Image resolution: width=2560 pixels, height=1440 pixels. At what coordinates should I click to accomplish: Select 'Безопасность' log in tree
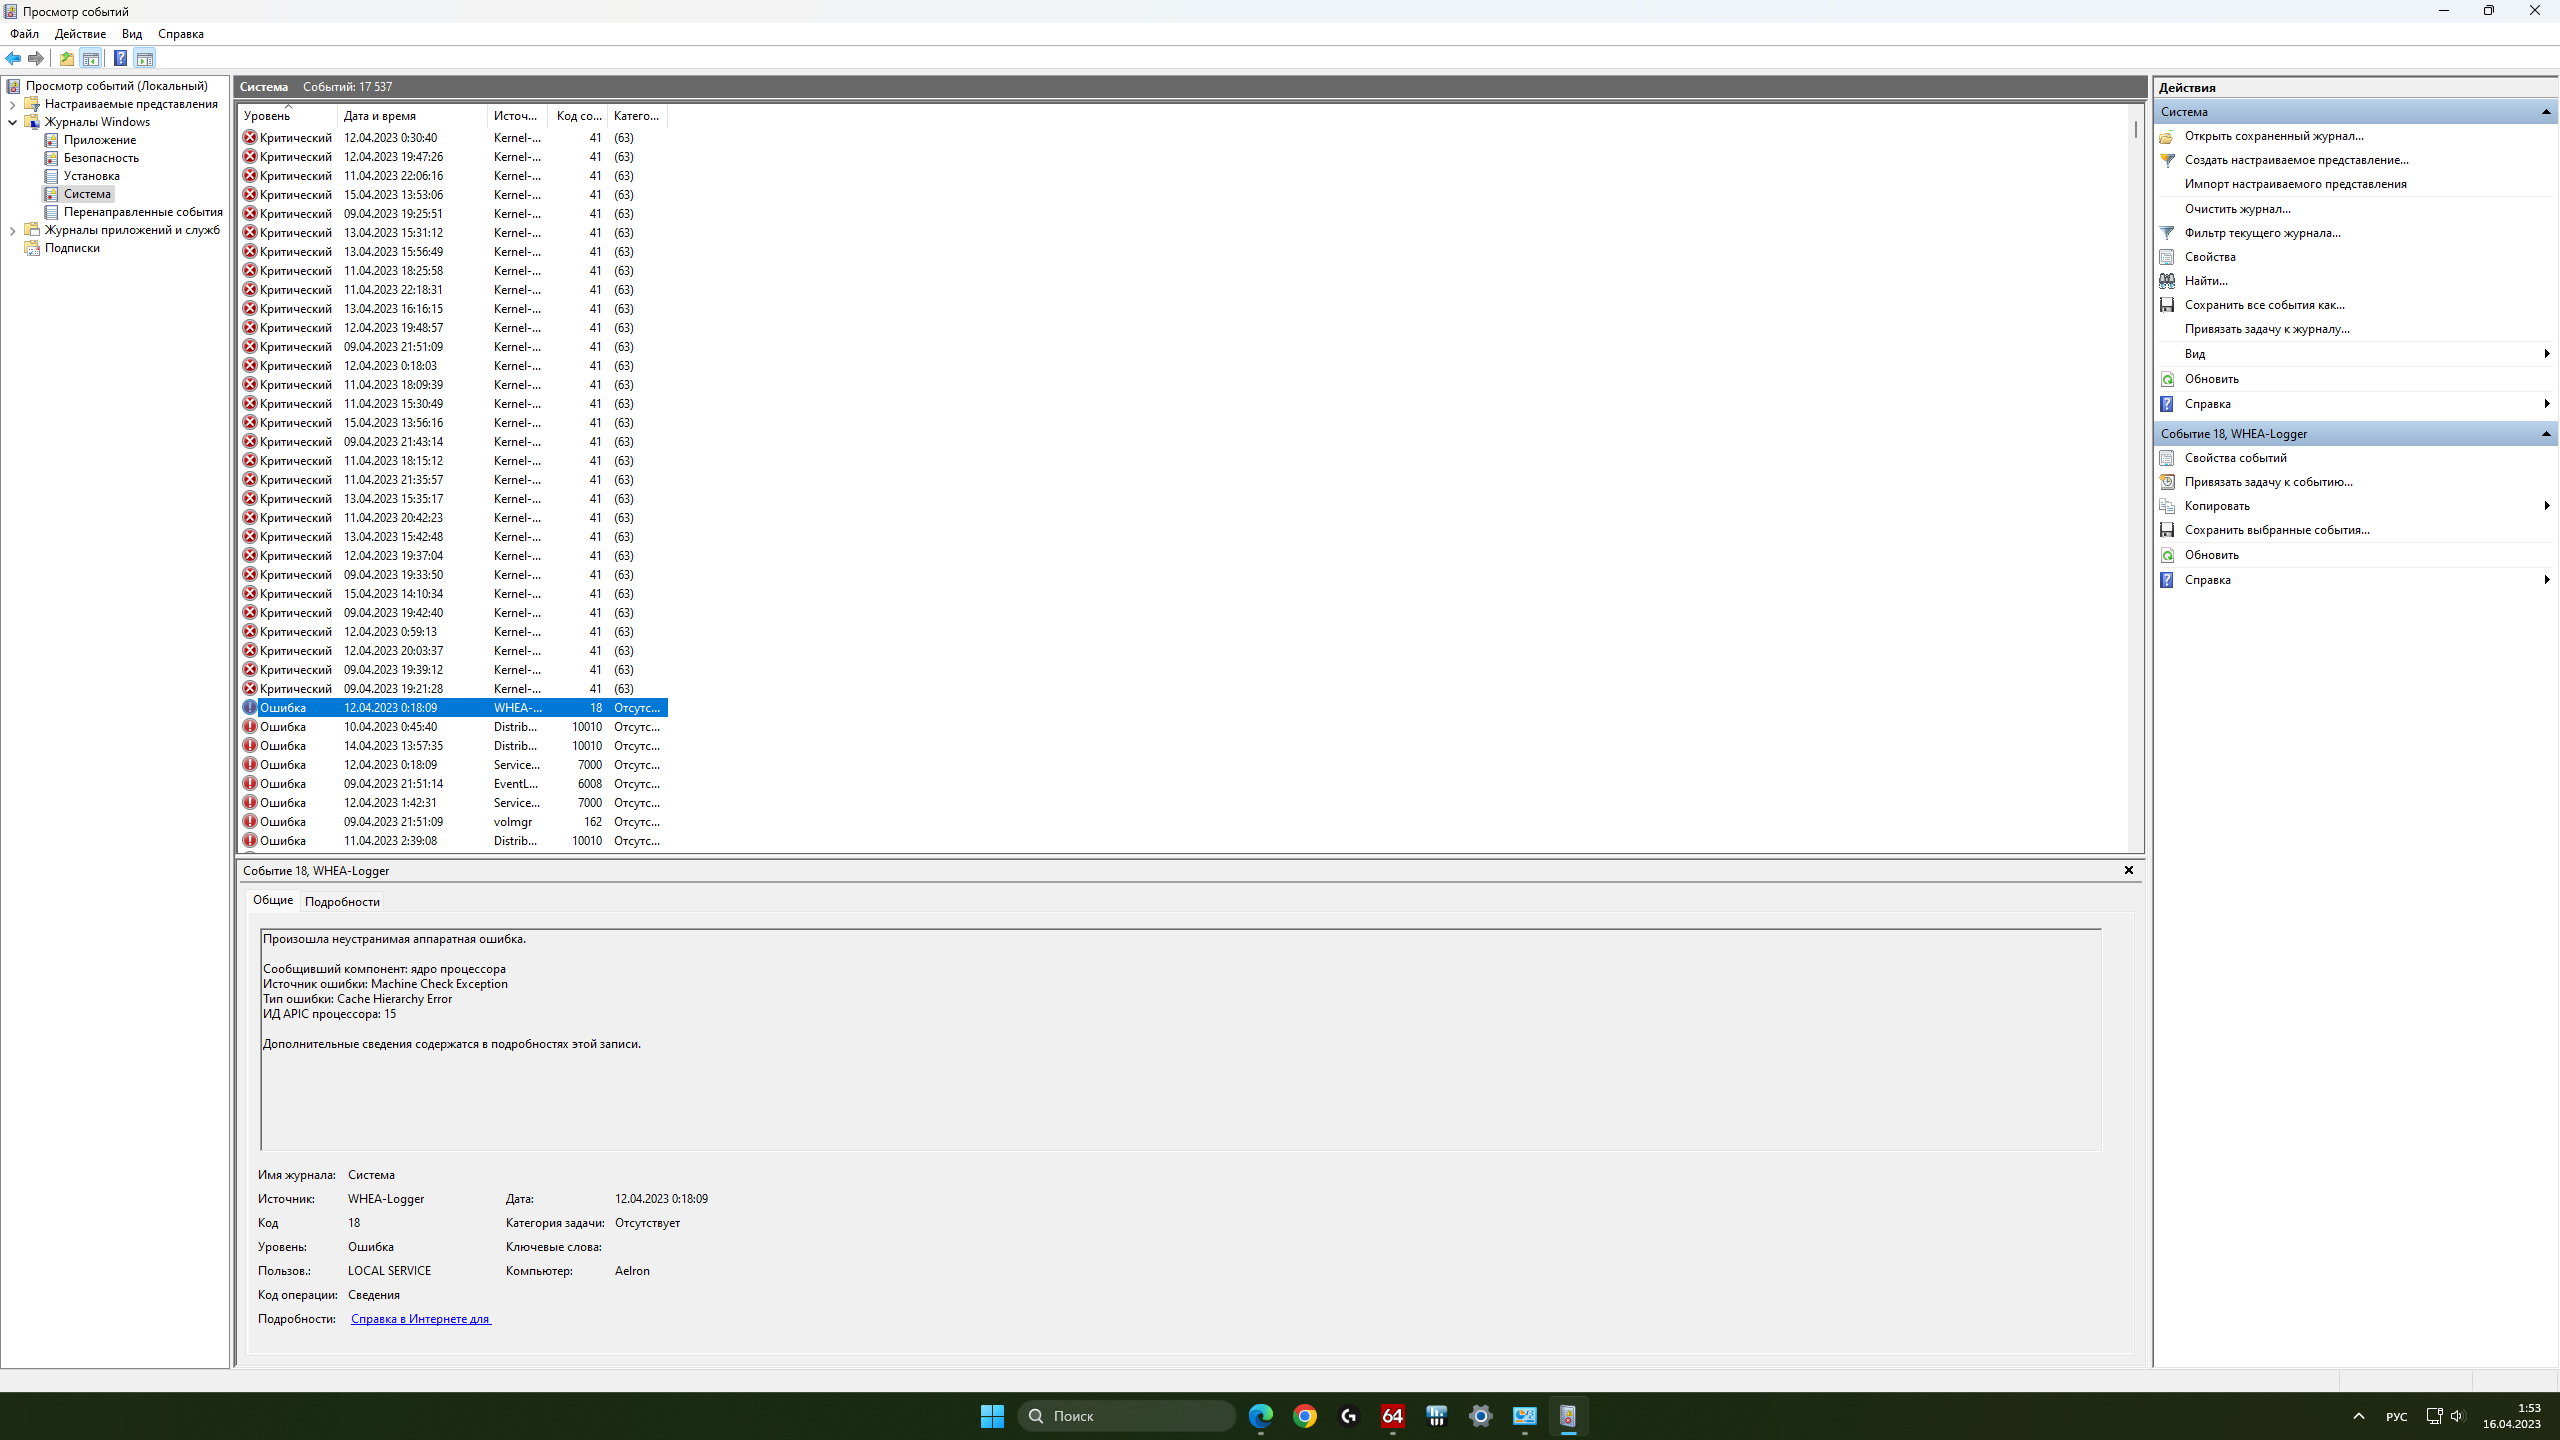[x=101, y=158]
